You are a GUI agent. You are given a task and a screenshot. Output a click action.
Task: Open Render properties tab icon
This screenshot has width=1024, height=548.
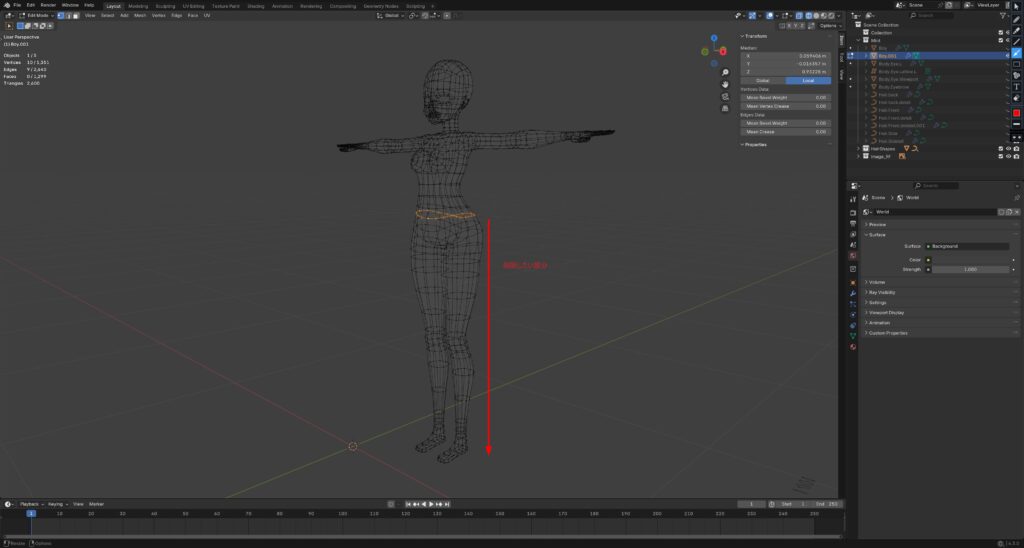point(853,213)
